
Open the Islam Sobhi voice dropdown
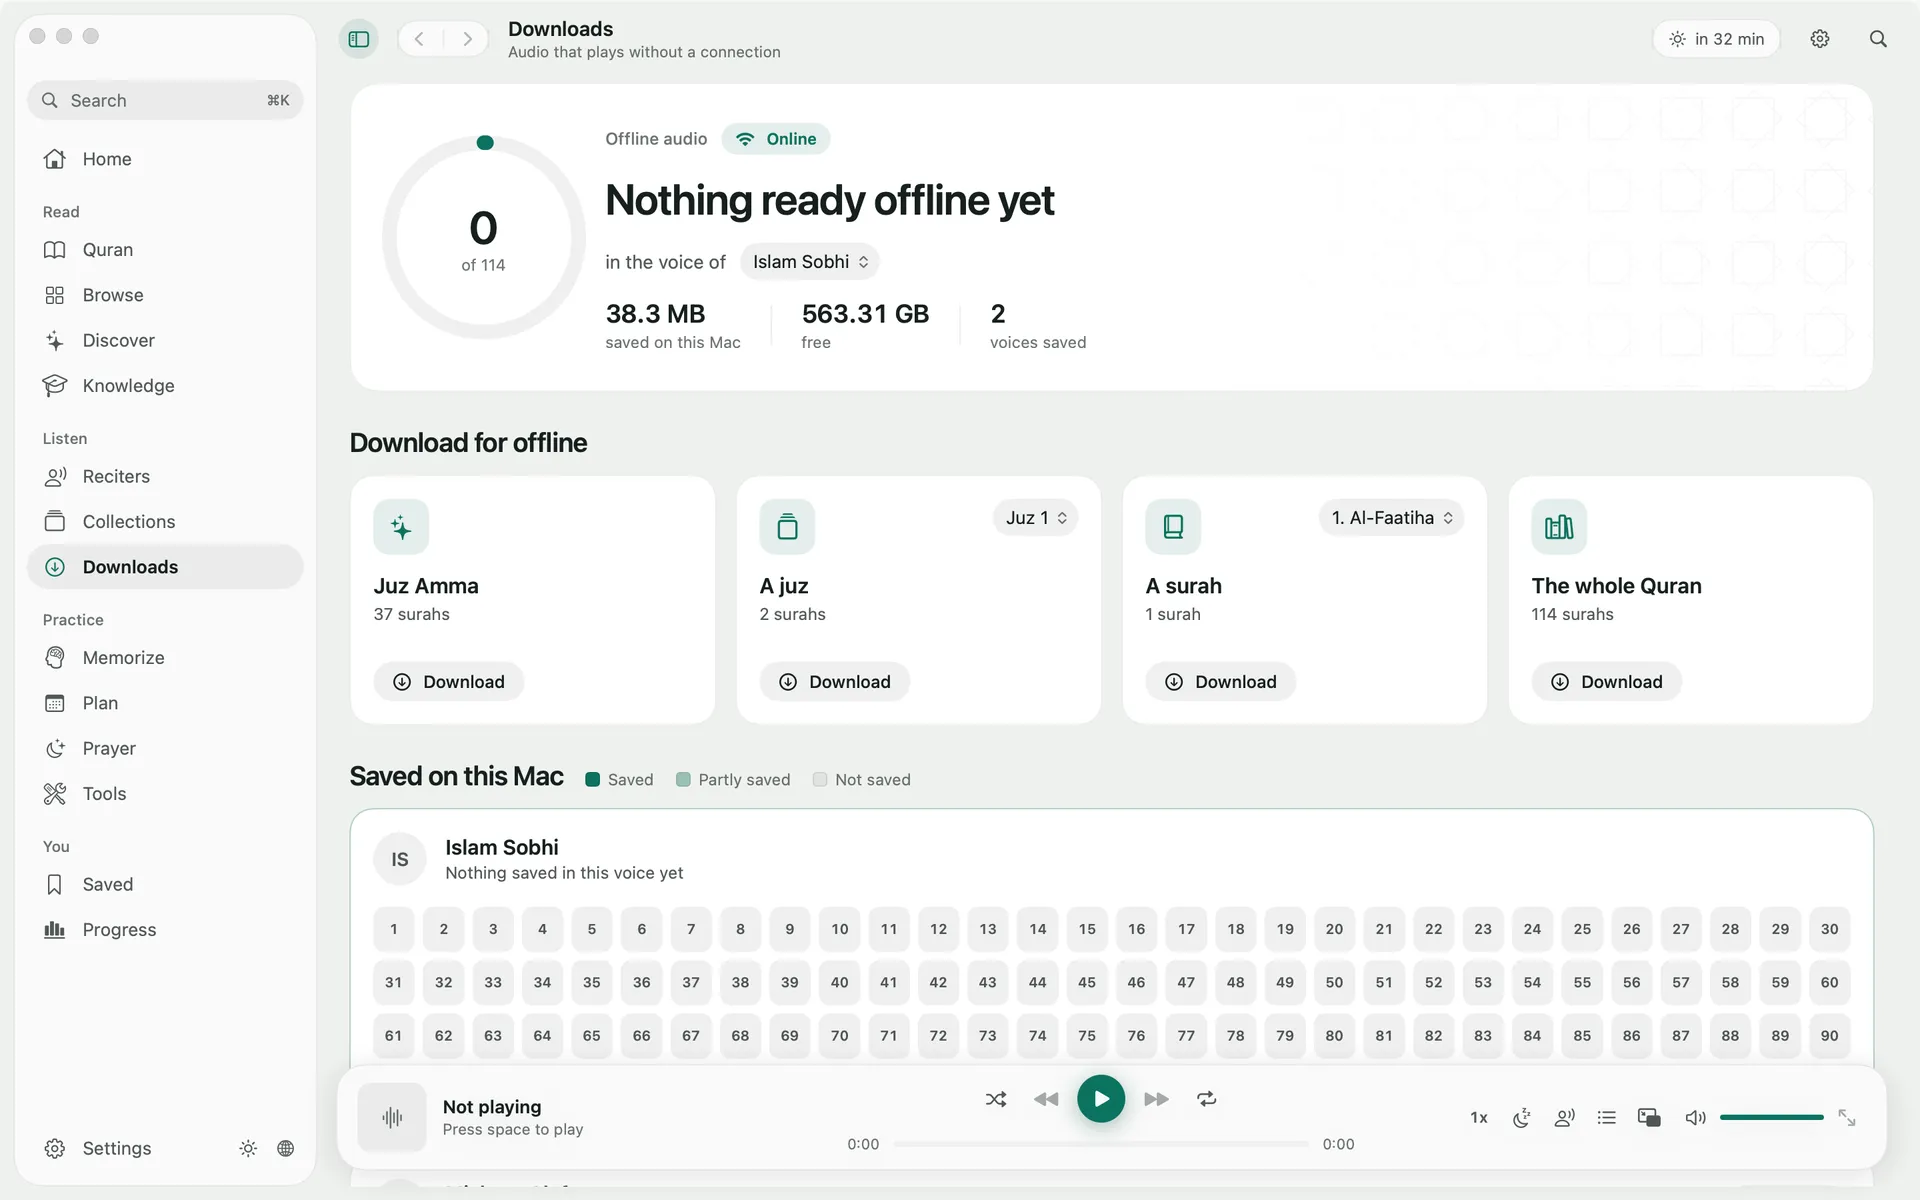coord(810,262)
